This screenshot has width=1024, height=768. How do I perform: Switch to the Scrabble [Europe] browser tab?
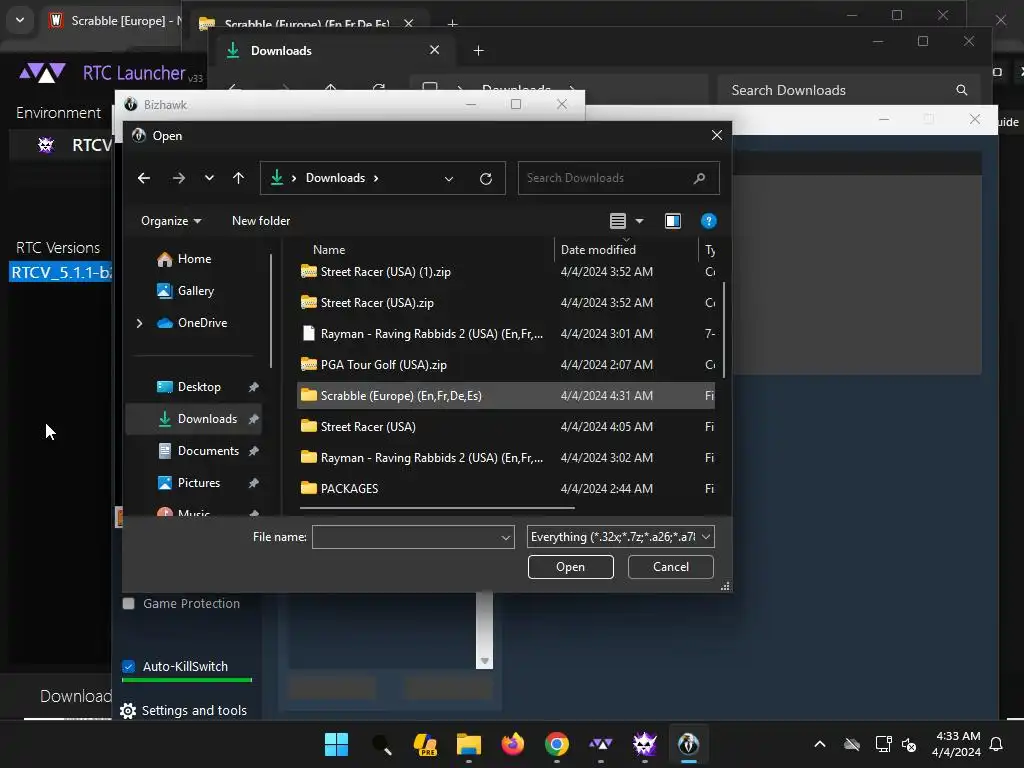116,21
